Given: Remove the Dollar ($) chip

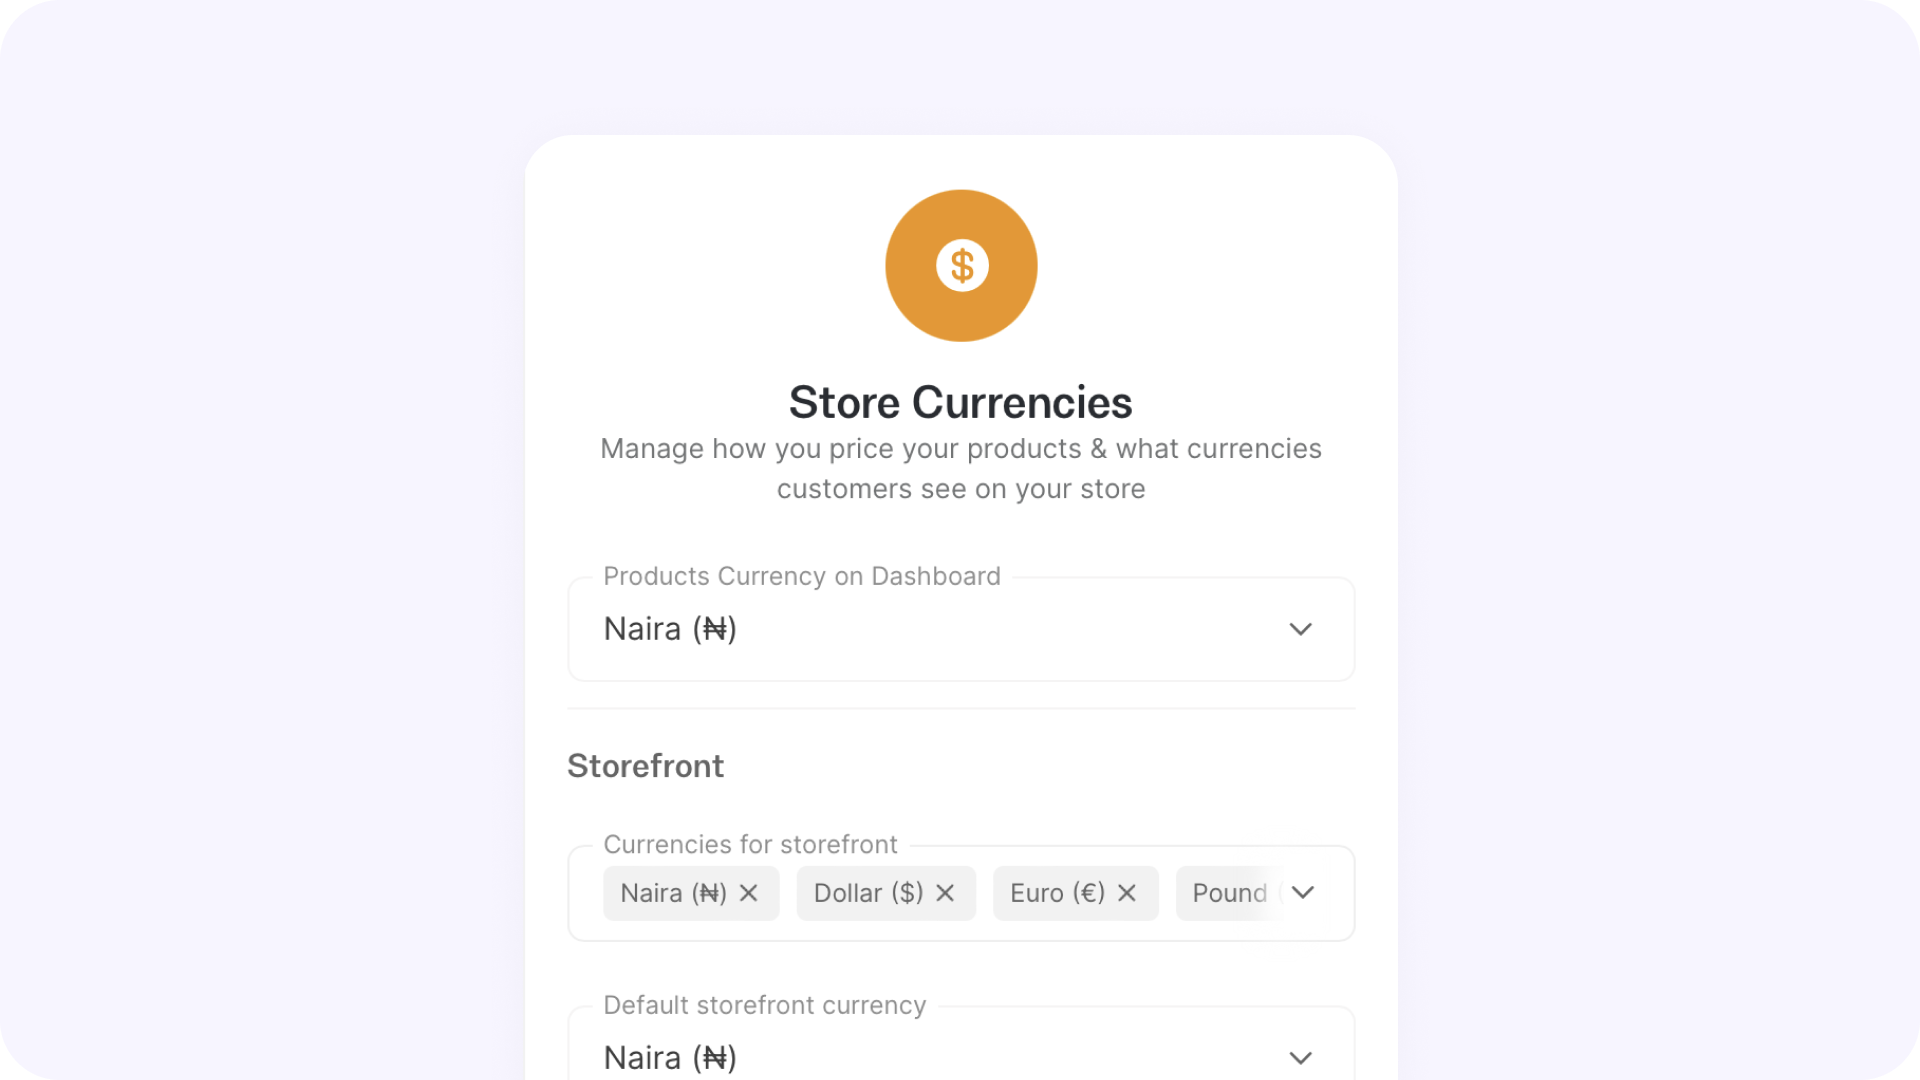Looking at the screenshot, I should tap(945, 893).
